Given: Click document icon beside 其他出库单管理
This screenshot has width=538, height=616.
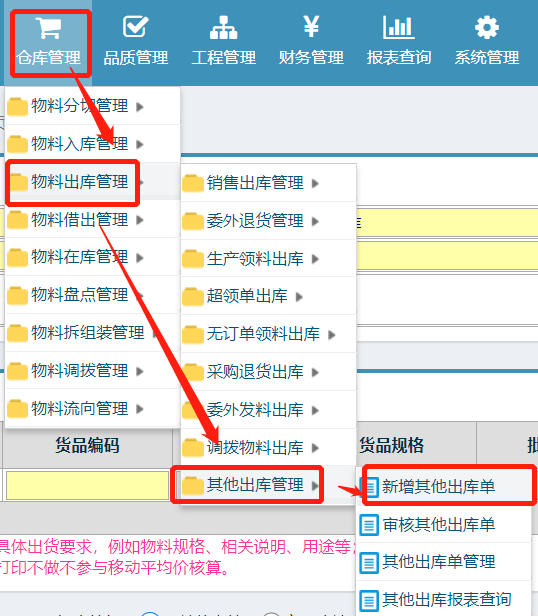Looking at the screenshot, I should 369,563.
